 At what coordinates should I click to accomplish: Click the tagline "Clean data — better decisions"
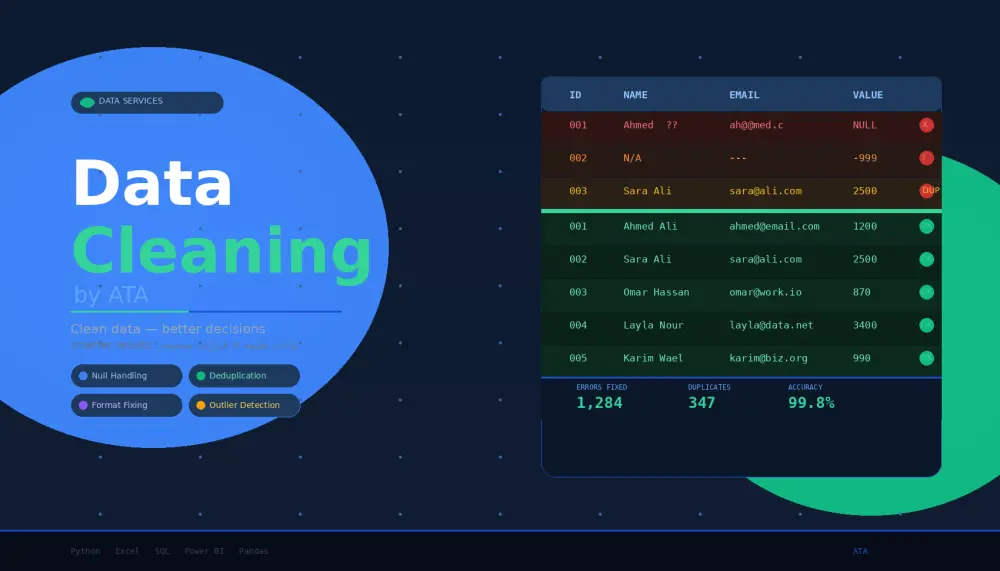pos(168,329)
